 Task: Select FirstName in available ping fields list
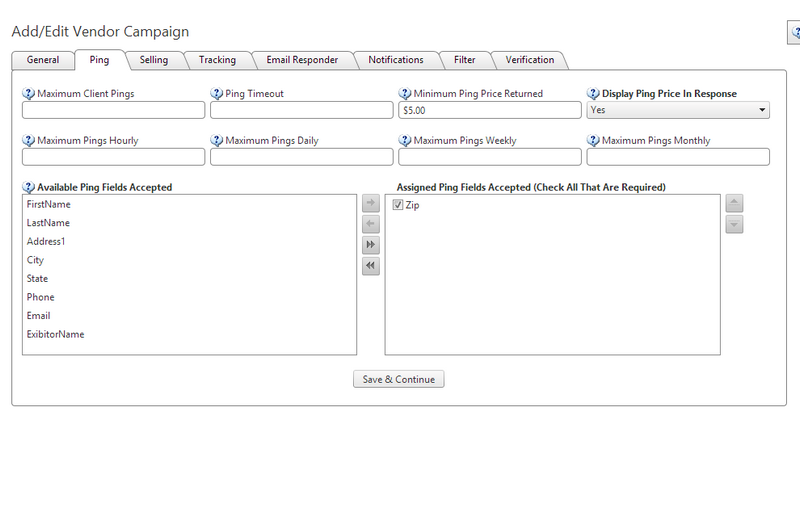click(x=48, y=205)
